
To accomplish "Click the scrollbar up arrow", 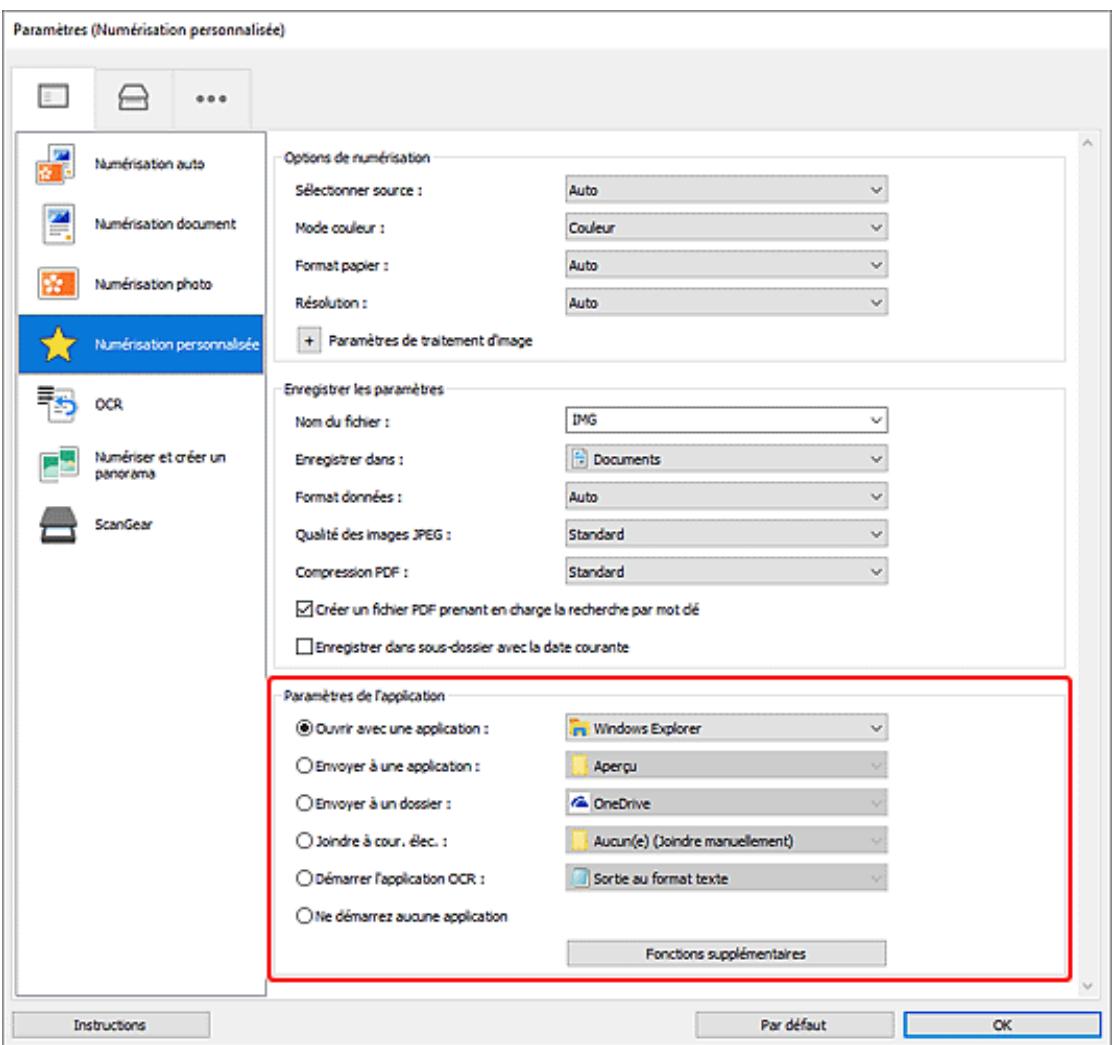I will pyautogui.click(x=1087, y=143).
